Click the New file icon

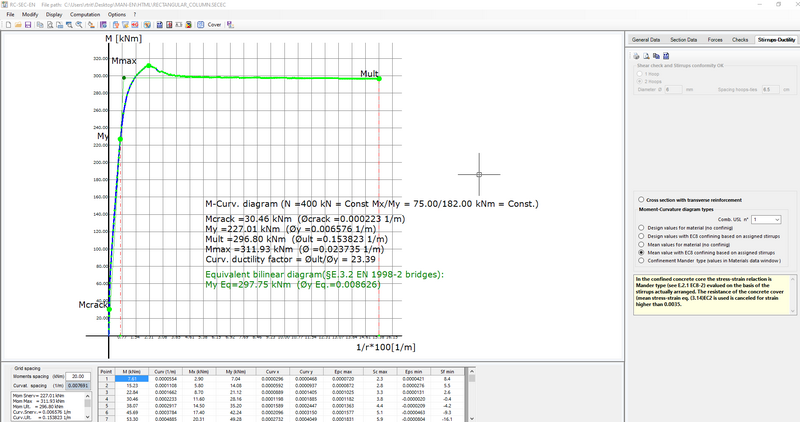9,24
